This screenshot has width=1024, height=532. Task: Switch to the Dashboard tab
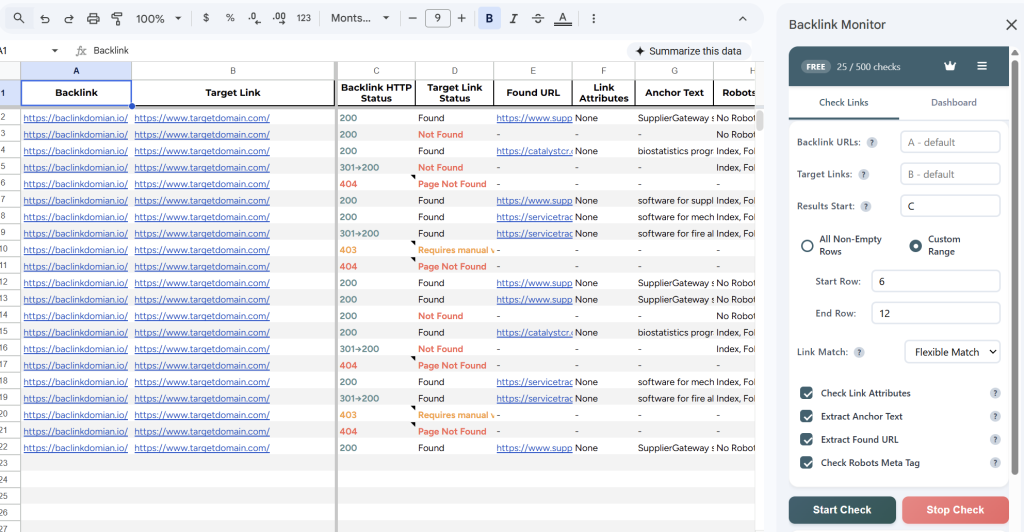coord(953,102)
